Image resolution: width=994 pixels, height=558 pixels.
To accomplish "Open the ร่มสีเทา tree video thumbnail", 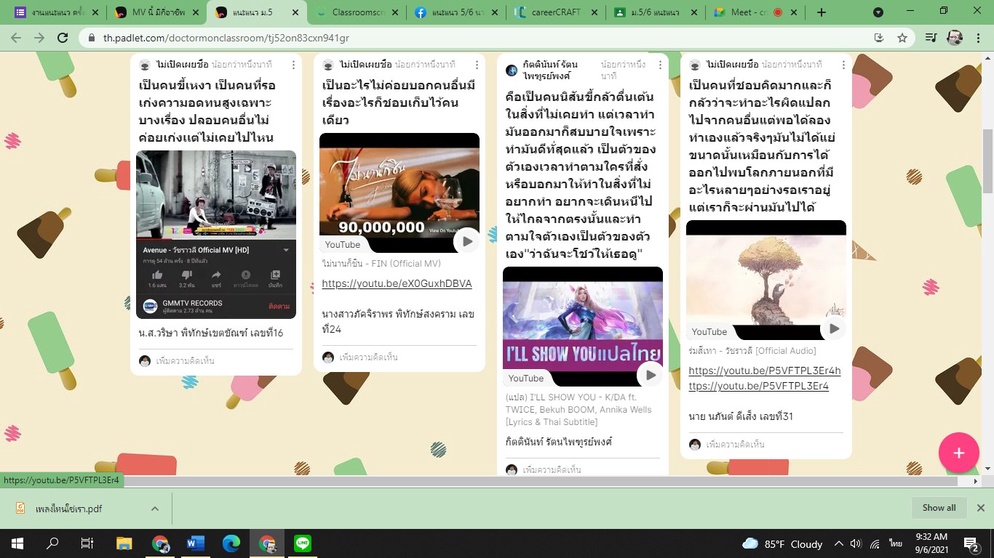I will tap(766, 280).
